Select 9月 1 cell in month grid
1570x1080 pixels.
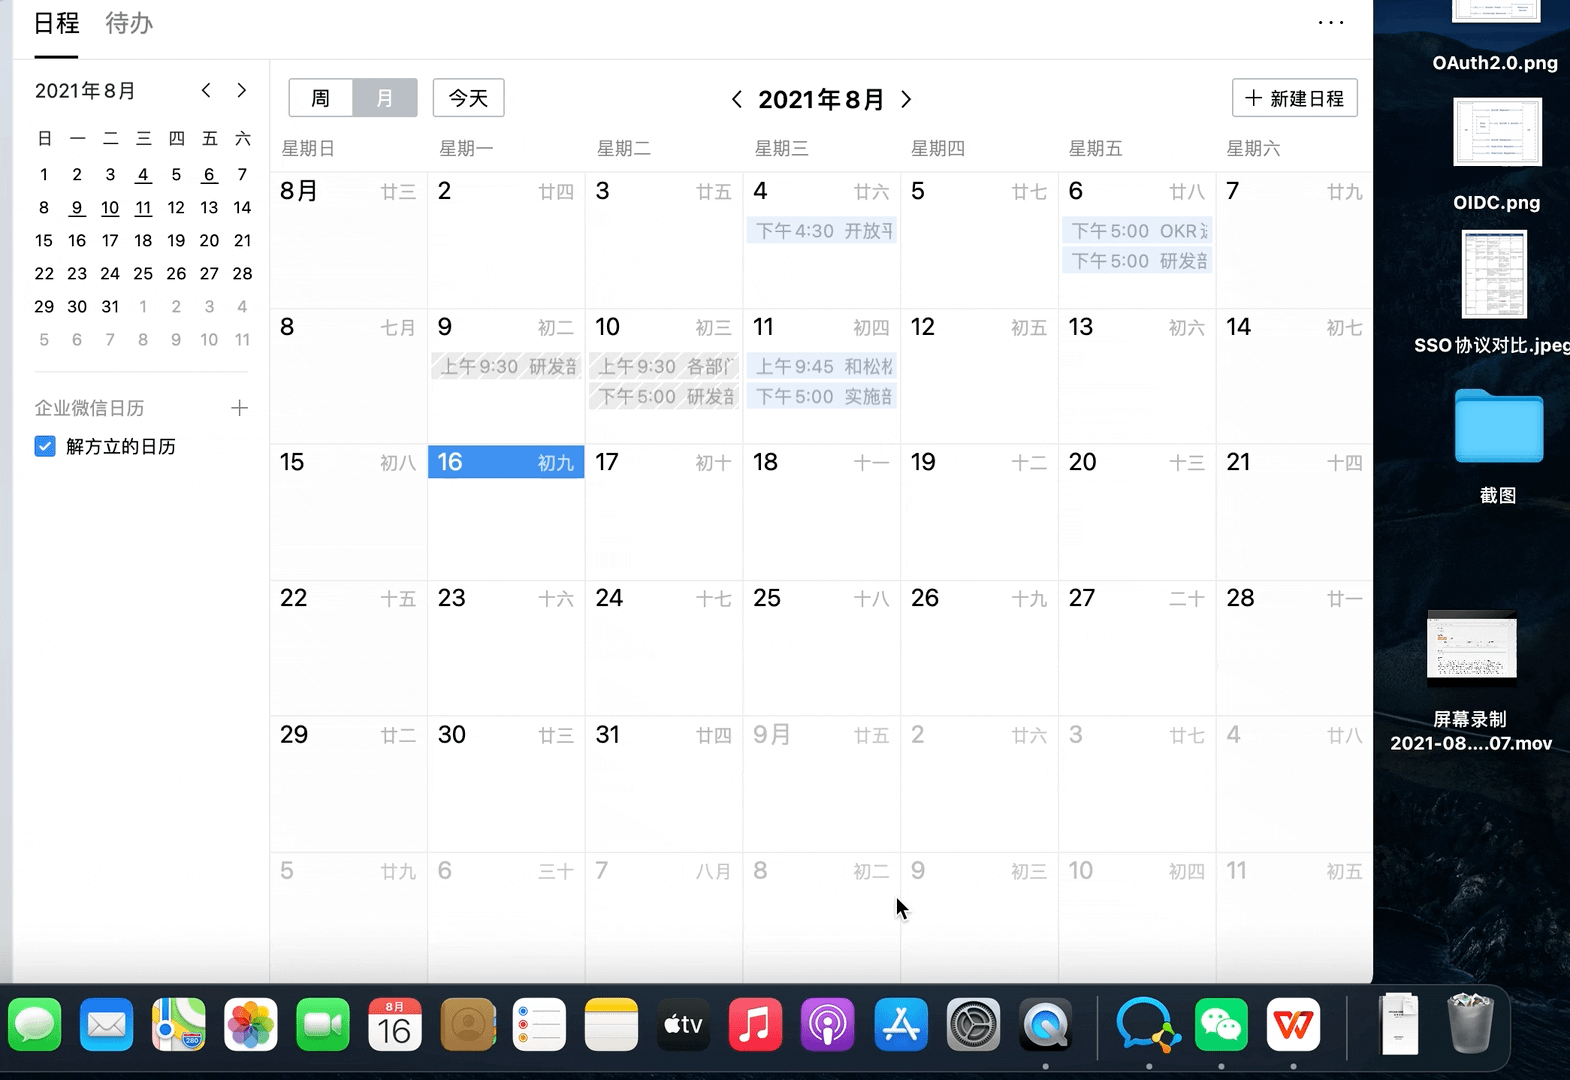tap(821, 784)
